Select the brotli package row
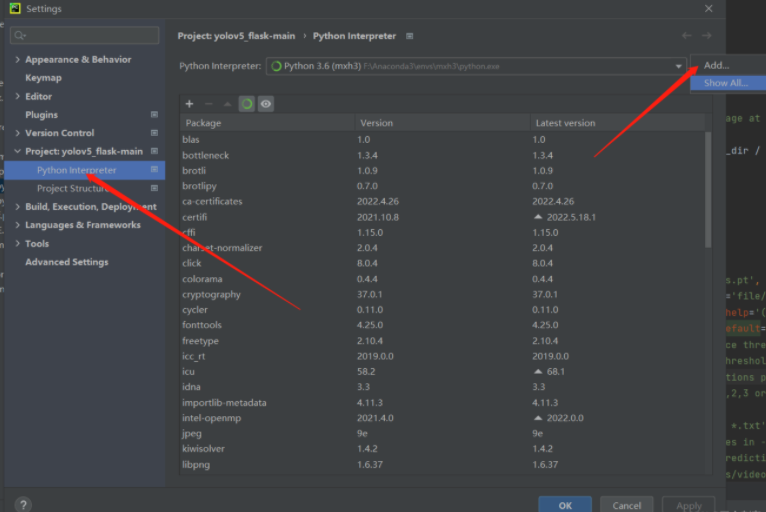The image size is (766, 512). coord(443,171)
